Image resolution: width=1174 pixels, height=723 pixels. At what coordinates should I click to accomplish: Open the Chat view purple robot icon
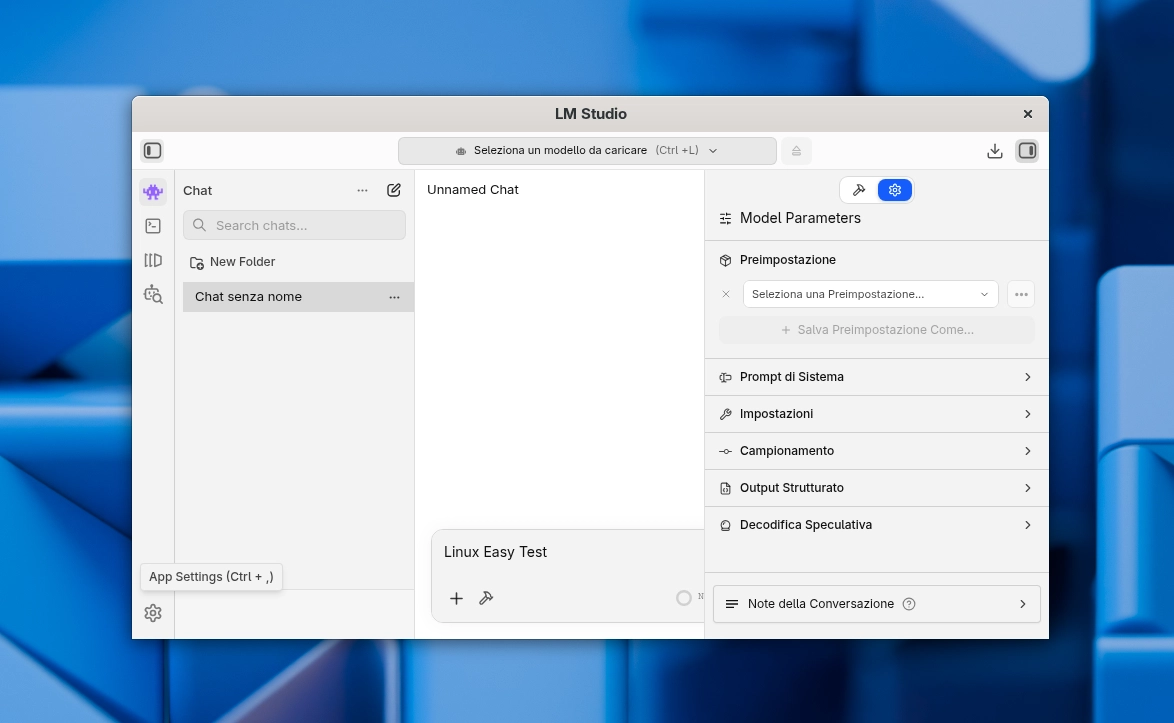(x=153, y=191)
